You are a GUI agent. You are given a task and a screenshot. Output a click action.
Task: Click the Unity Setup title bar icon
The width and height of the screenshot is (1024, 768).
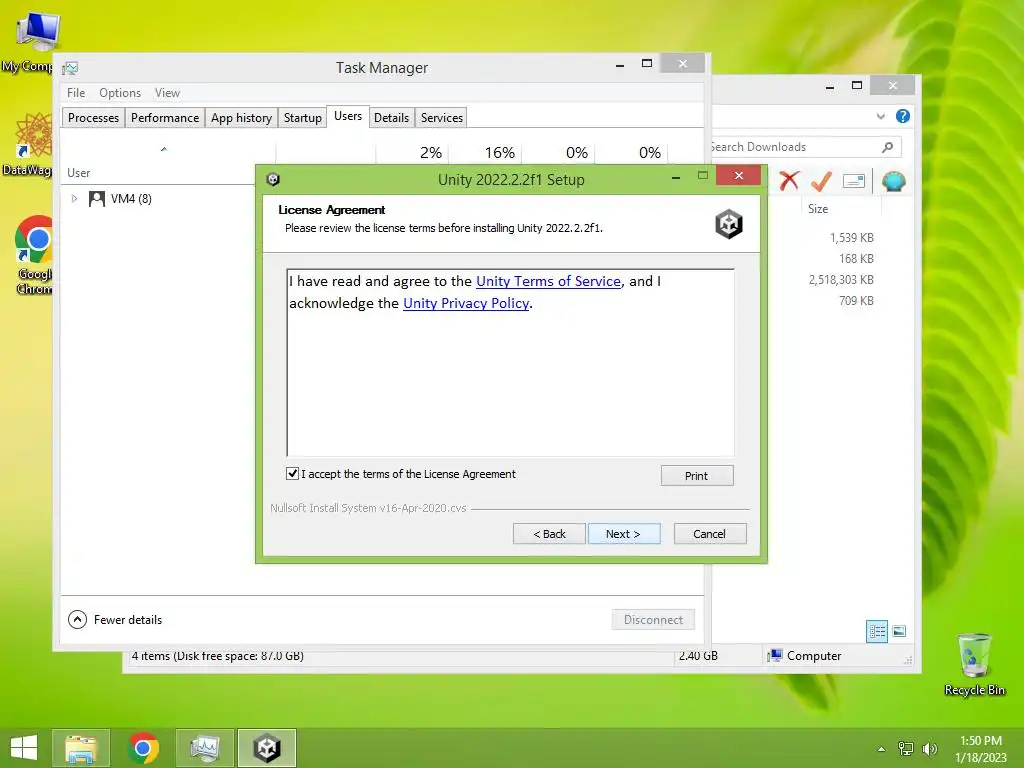tap(273, 180)
